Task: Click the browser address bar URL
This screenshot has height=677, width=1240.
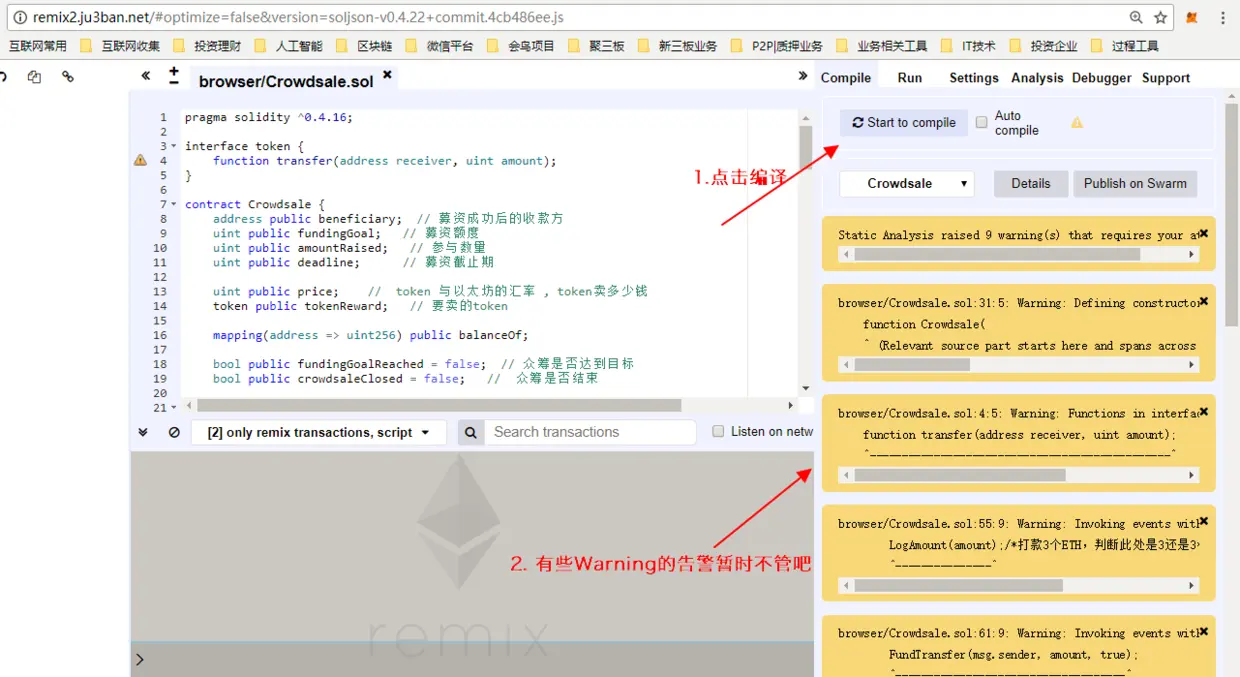Action: click(x=300, y=18)
